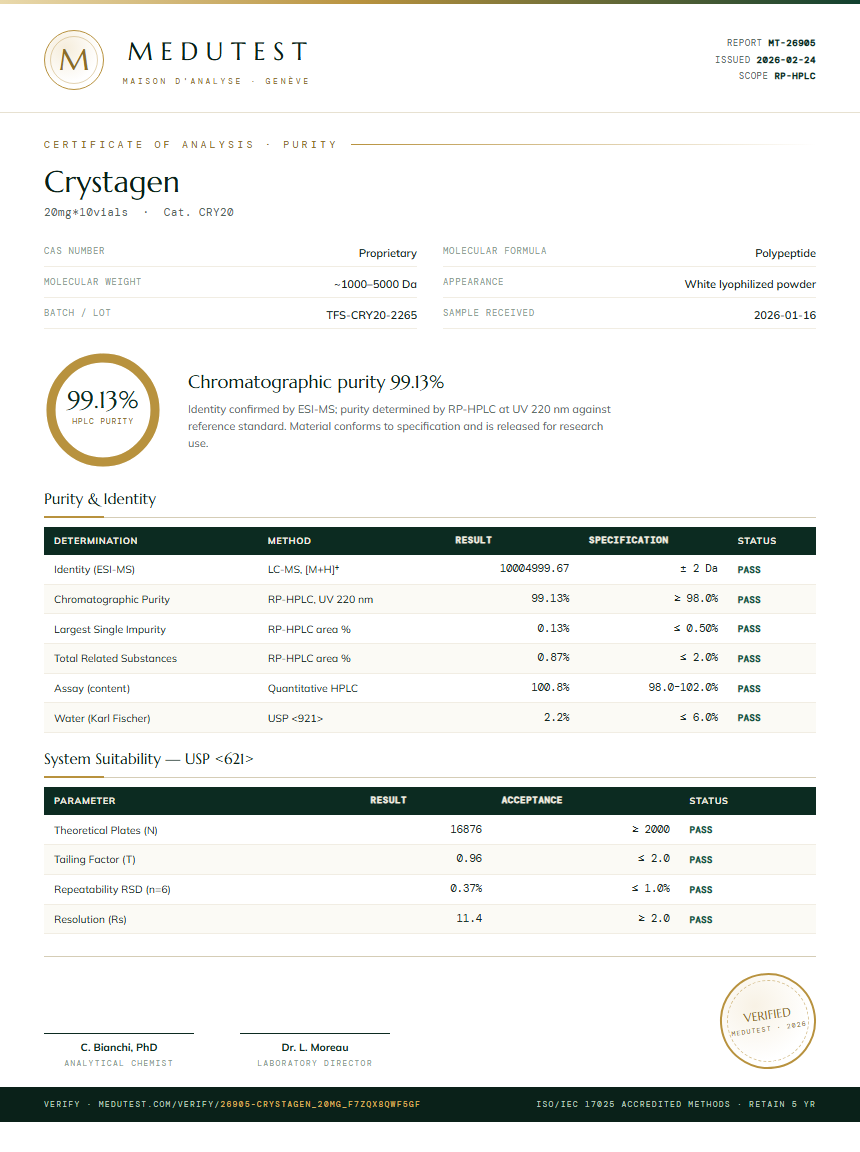The height and width of the screenshot is (1152, 860).
Task: Click PASS status in Resolution (Rs) row
Action: coord(701,919)
